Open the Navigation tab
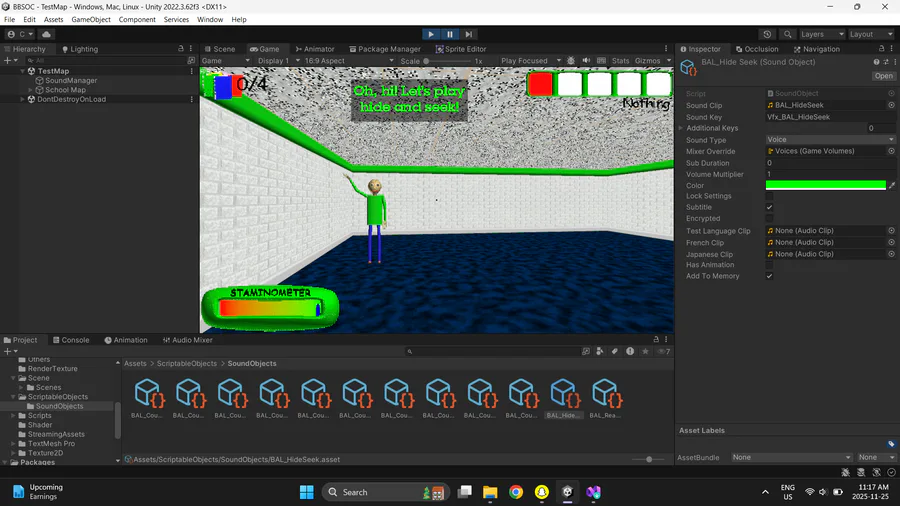This screenshot has width=900, height=506. click(x=816, y=49)
